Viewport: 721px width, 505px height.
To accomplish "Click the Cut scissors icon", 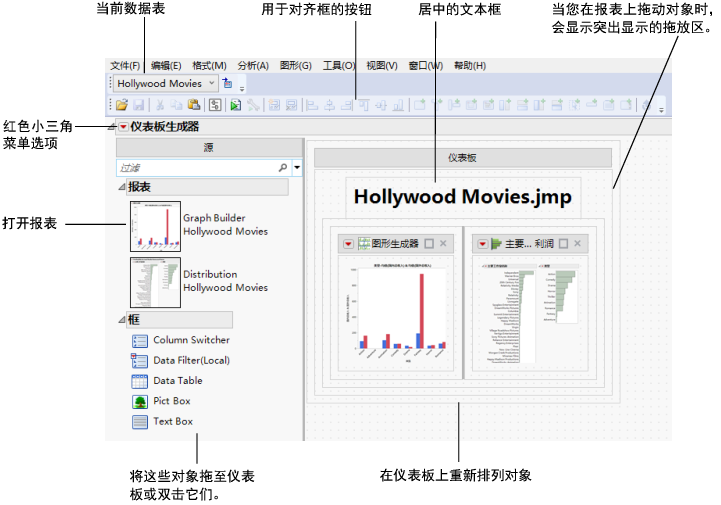I will click(x=160, y=105).
